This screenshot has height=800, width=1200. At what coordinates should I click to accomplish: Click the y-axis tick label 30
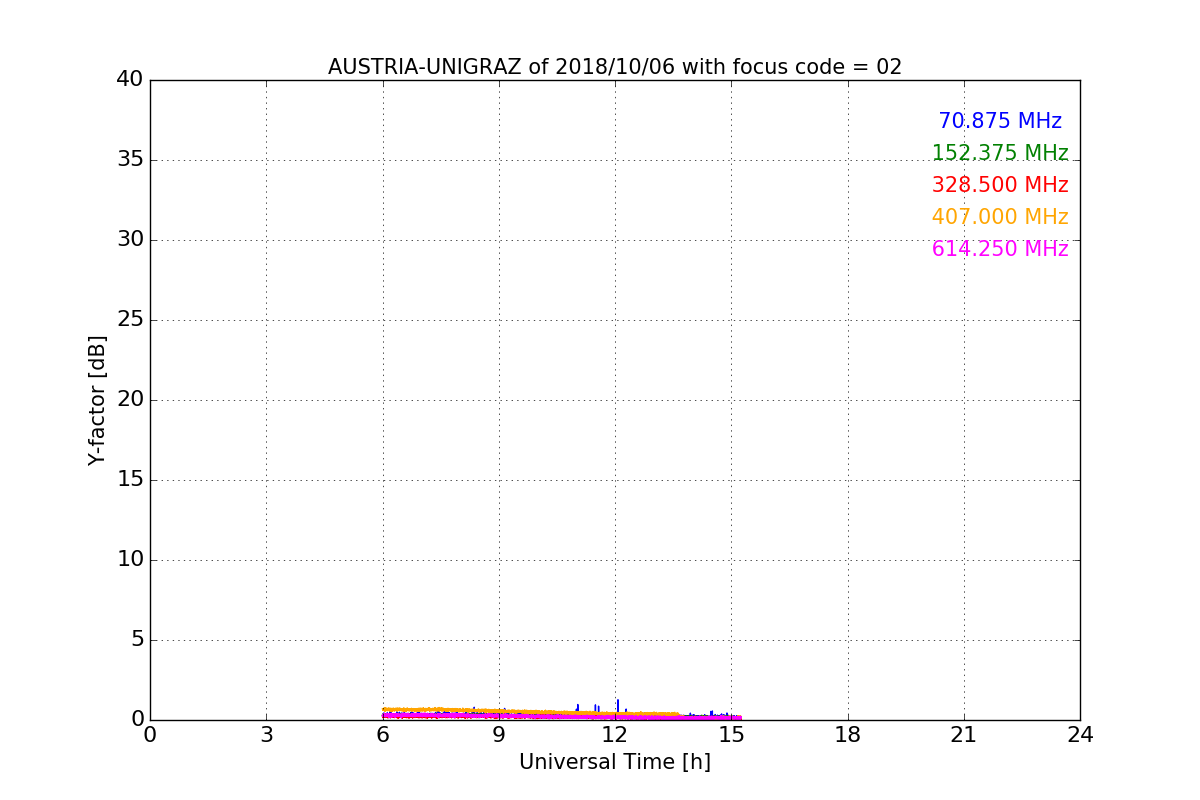[130, 239]
